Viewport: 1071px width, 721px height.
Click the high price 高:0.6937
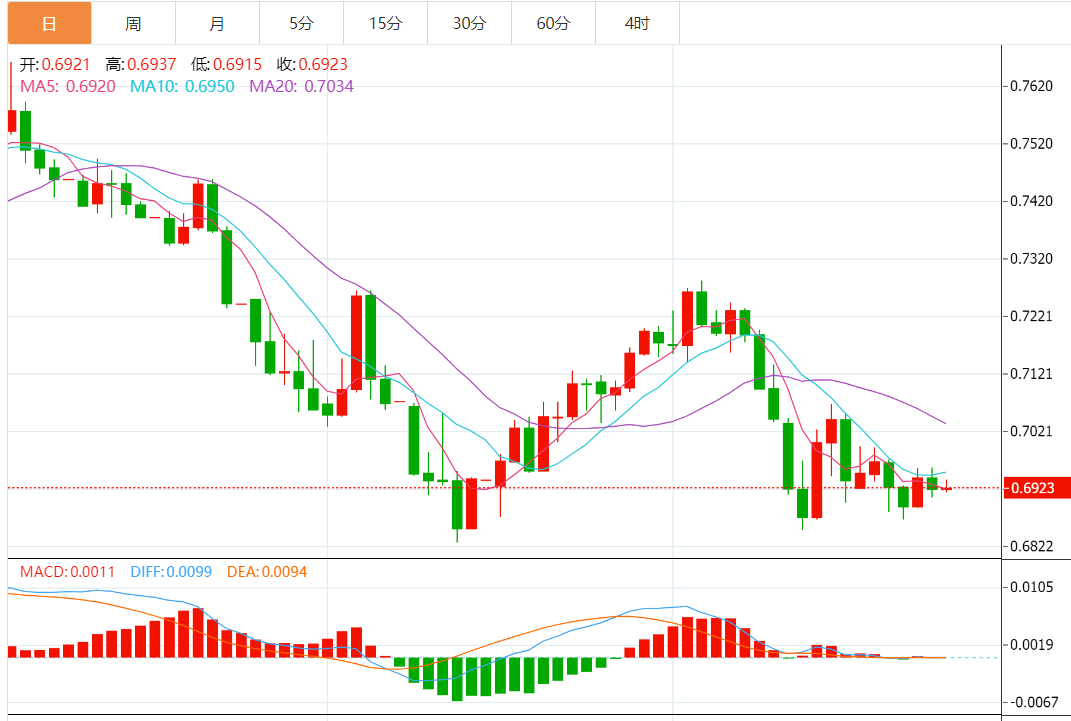[141, 65]
